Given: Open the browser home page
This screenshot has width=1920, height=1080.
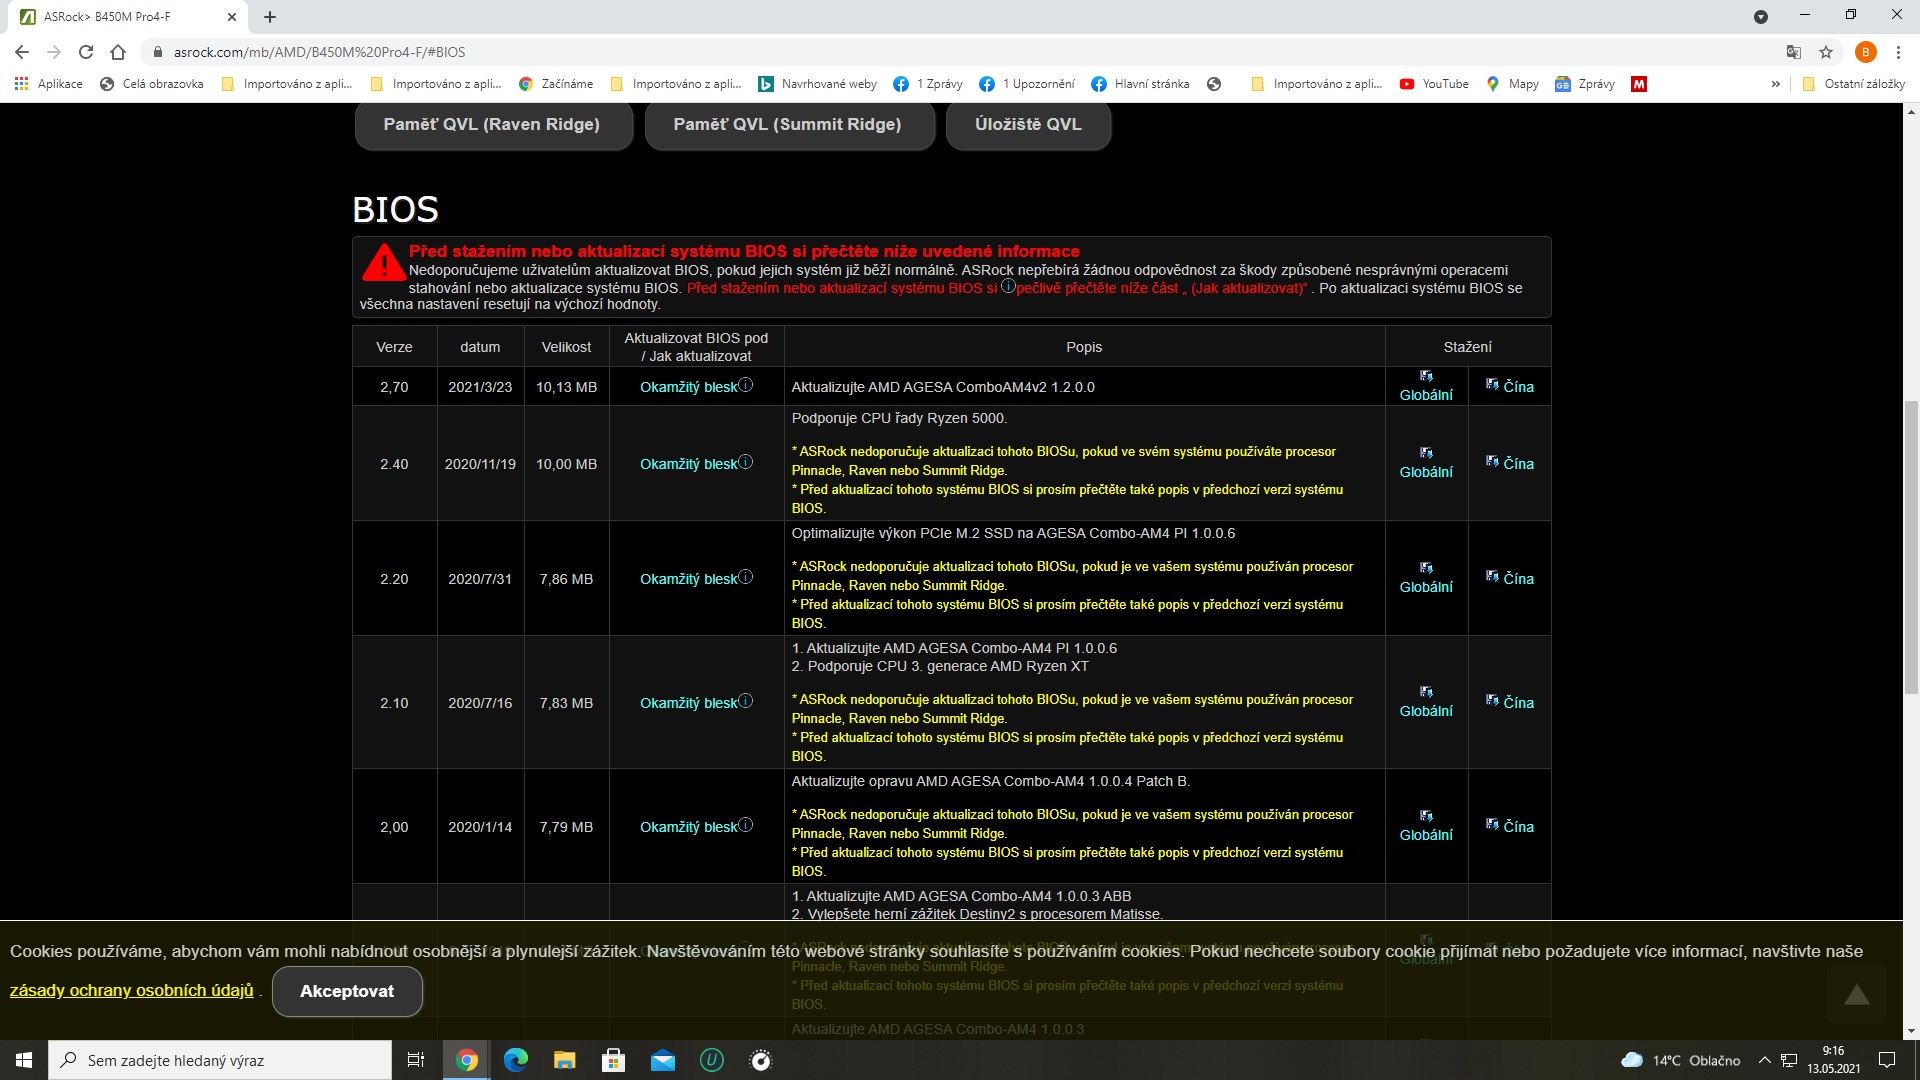Looking at the screenshot, I should (118, 52).
